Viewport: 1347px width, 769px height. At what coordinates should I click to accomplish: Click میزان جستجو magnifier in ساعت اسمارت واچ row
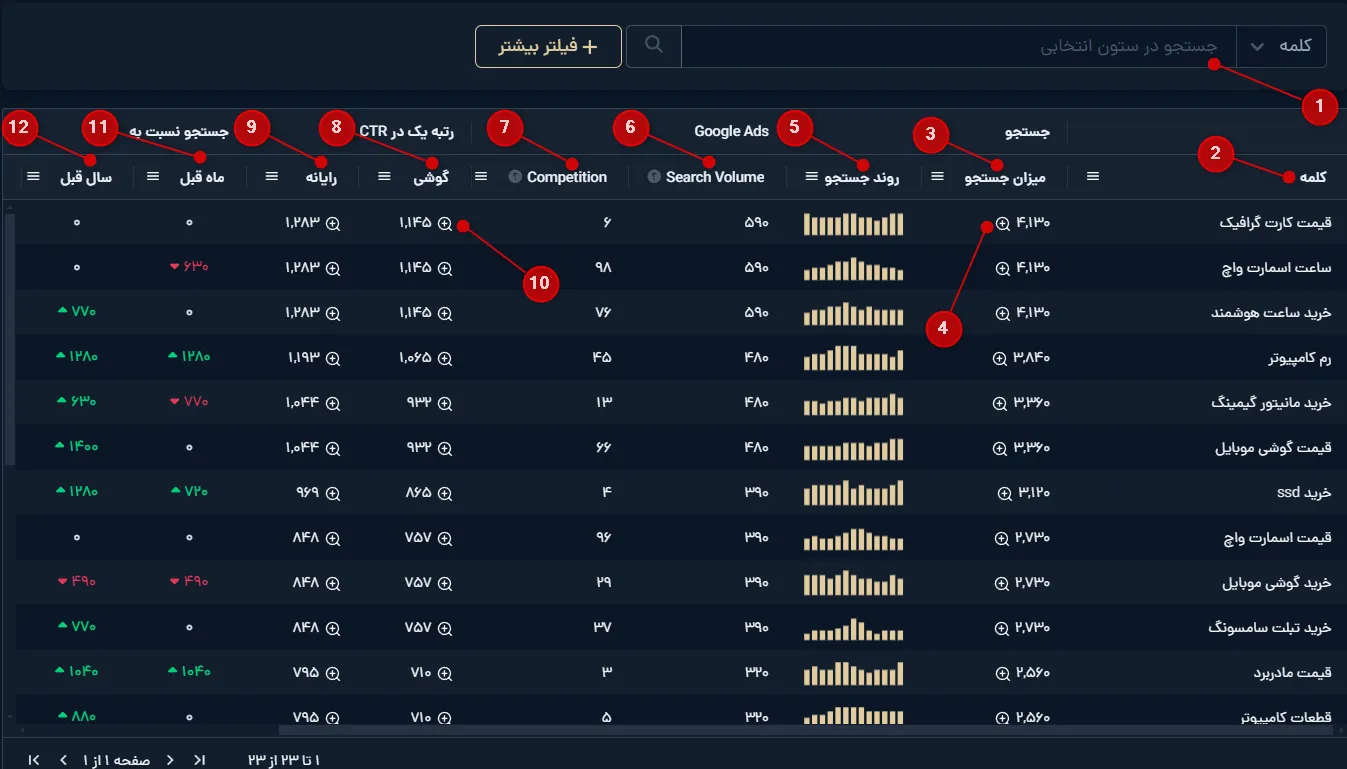pyautogui.click(x=1003, y=268)
